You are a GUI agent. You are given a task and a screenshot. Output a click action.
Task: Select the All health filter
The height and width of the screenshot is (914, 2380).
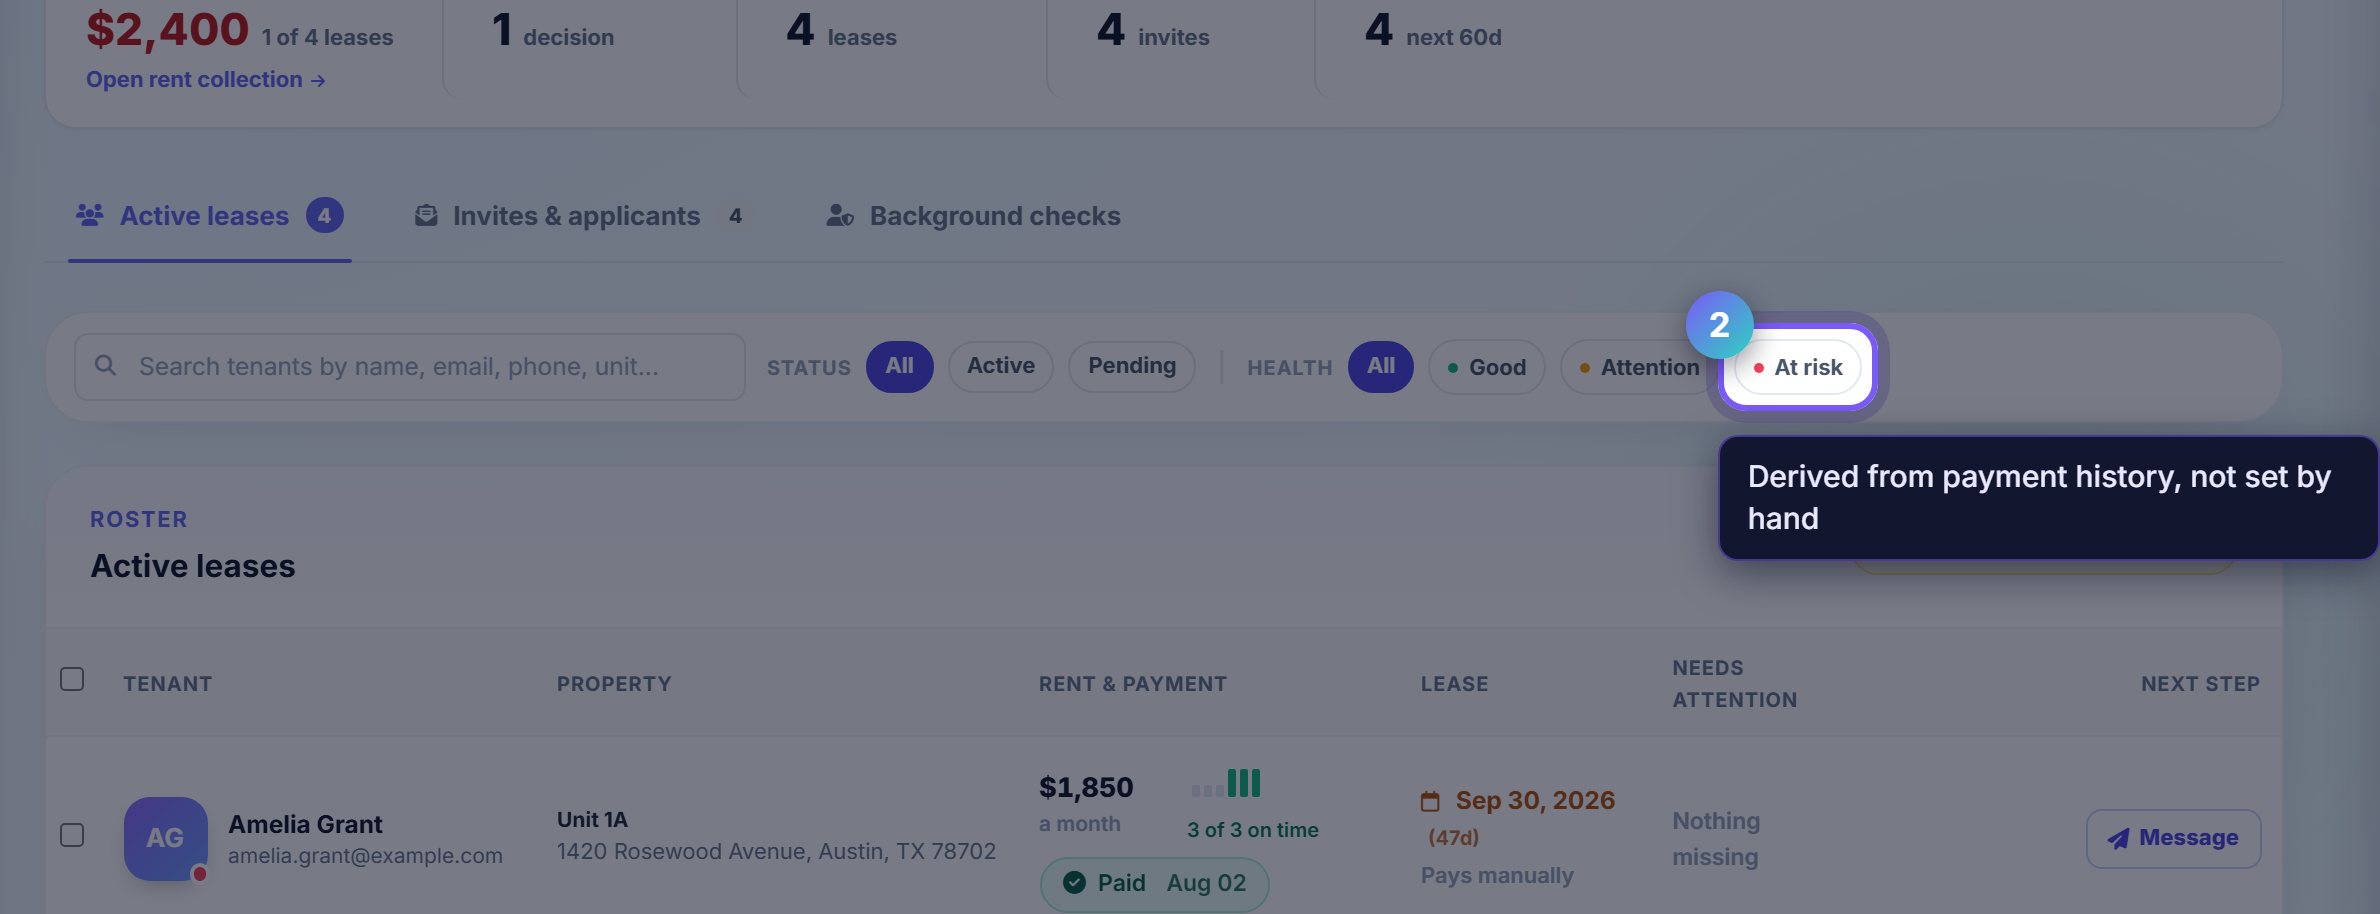tap(1381, 366)
